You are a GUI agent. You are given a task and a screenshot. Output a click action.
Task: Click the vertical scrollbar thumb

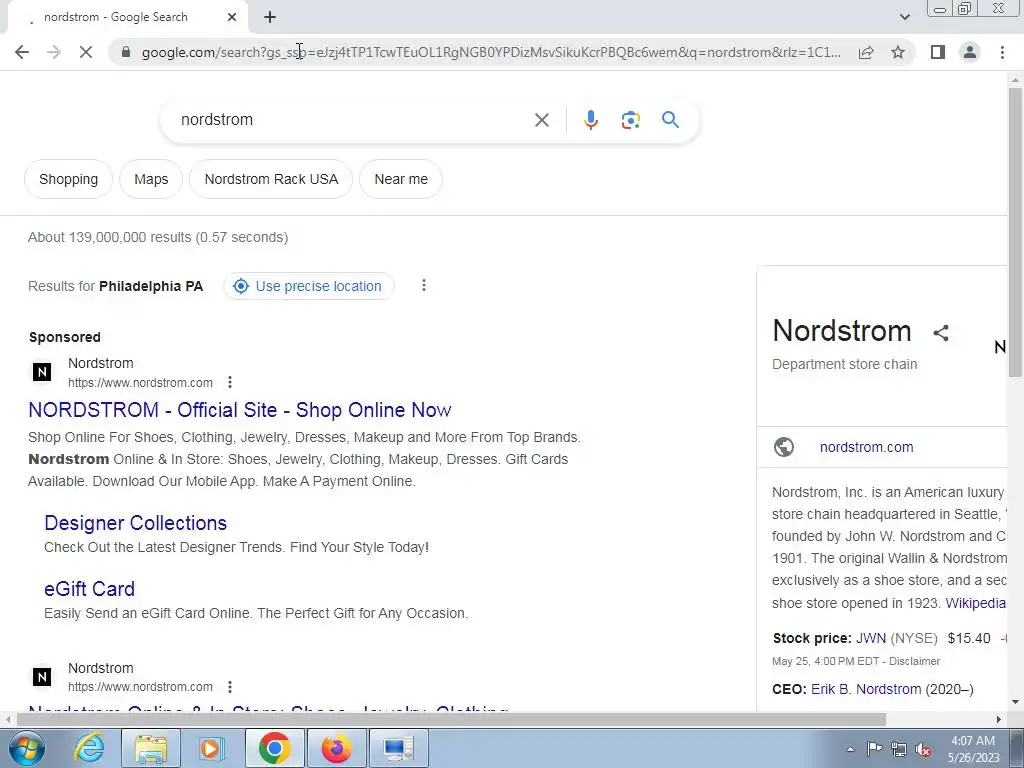coord(1015,232)
